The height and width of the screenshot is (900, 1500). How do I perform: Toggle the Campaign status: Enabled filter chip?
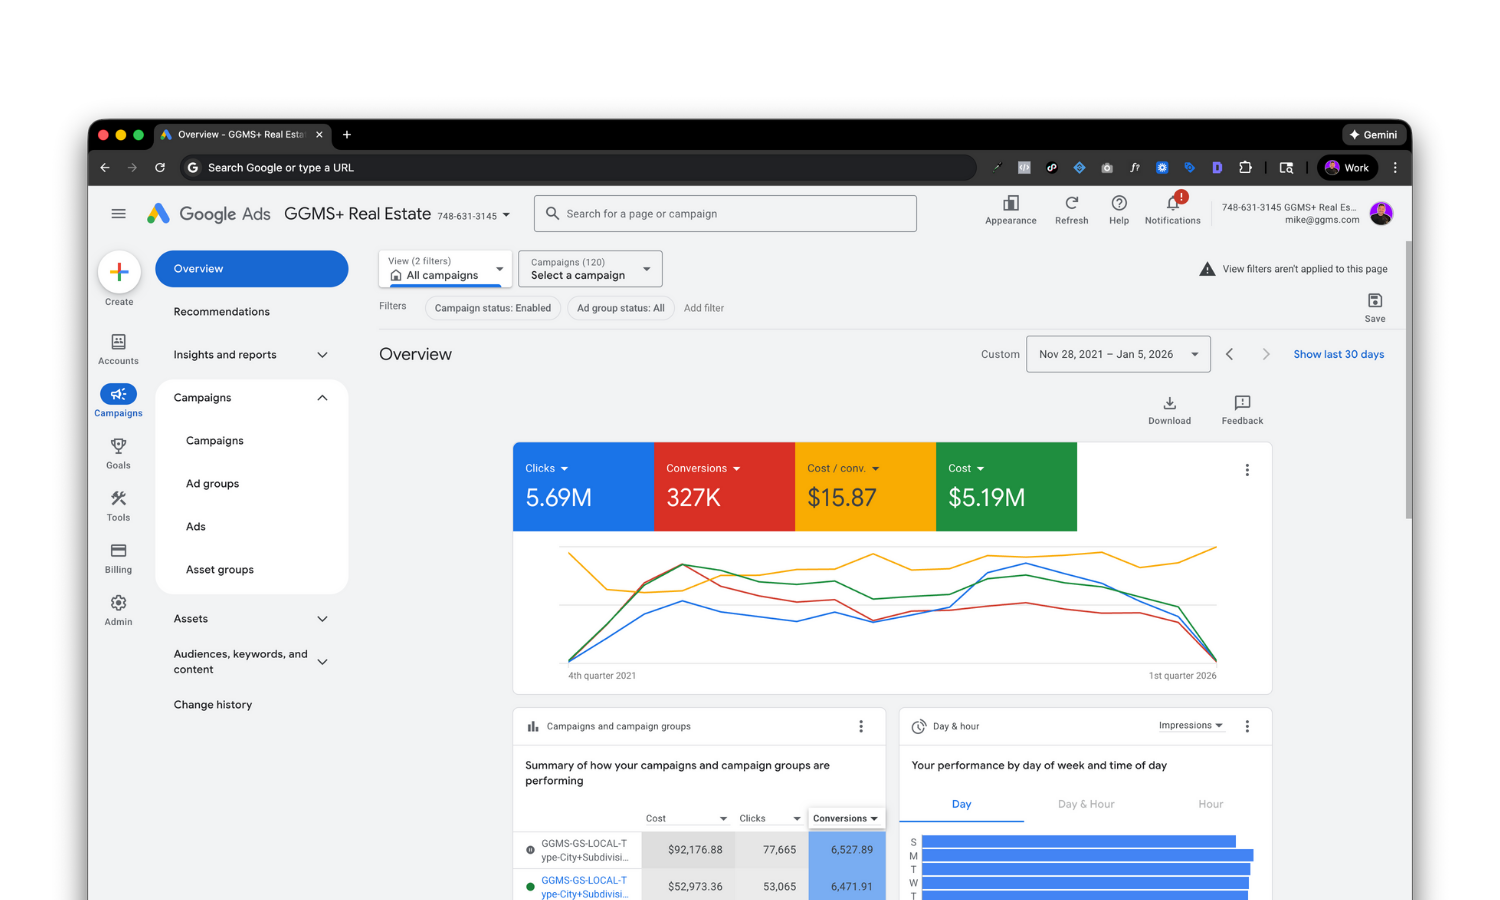(x=492, y=308)
